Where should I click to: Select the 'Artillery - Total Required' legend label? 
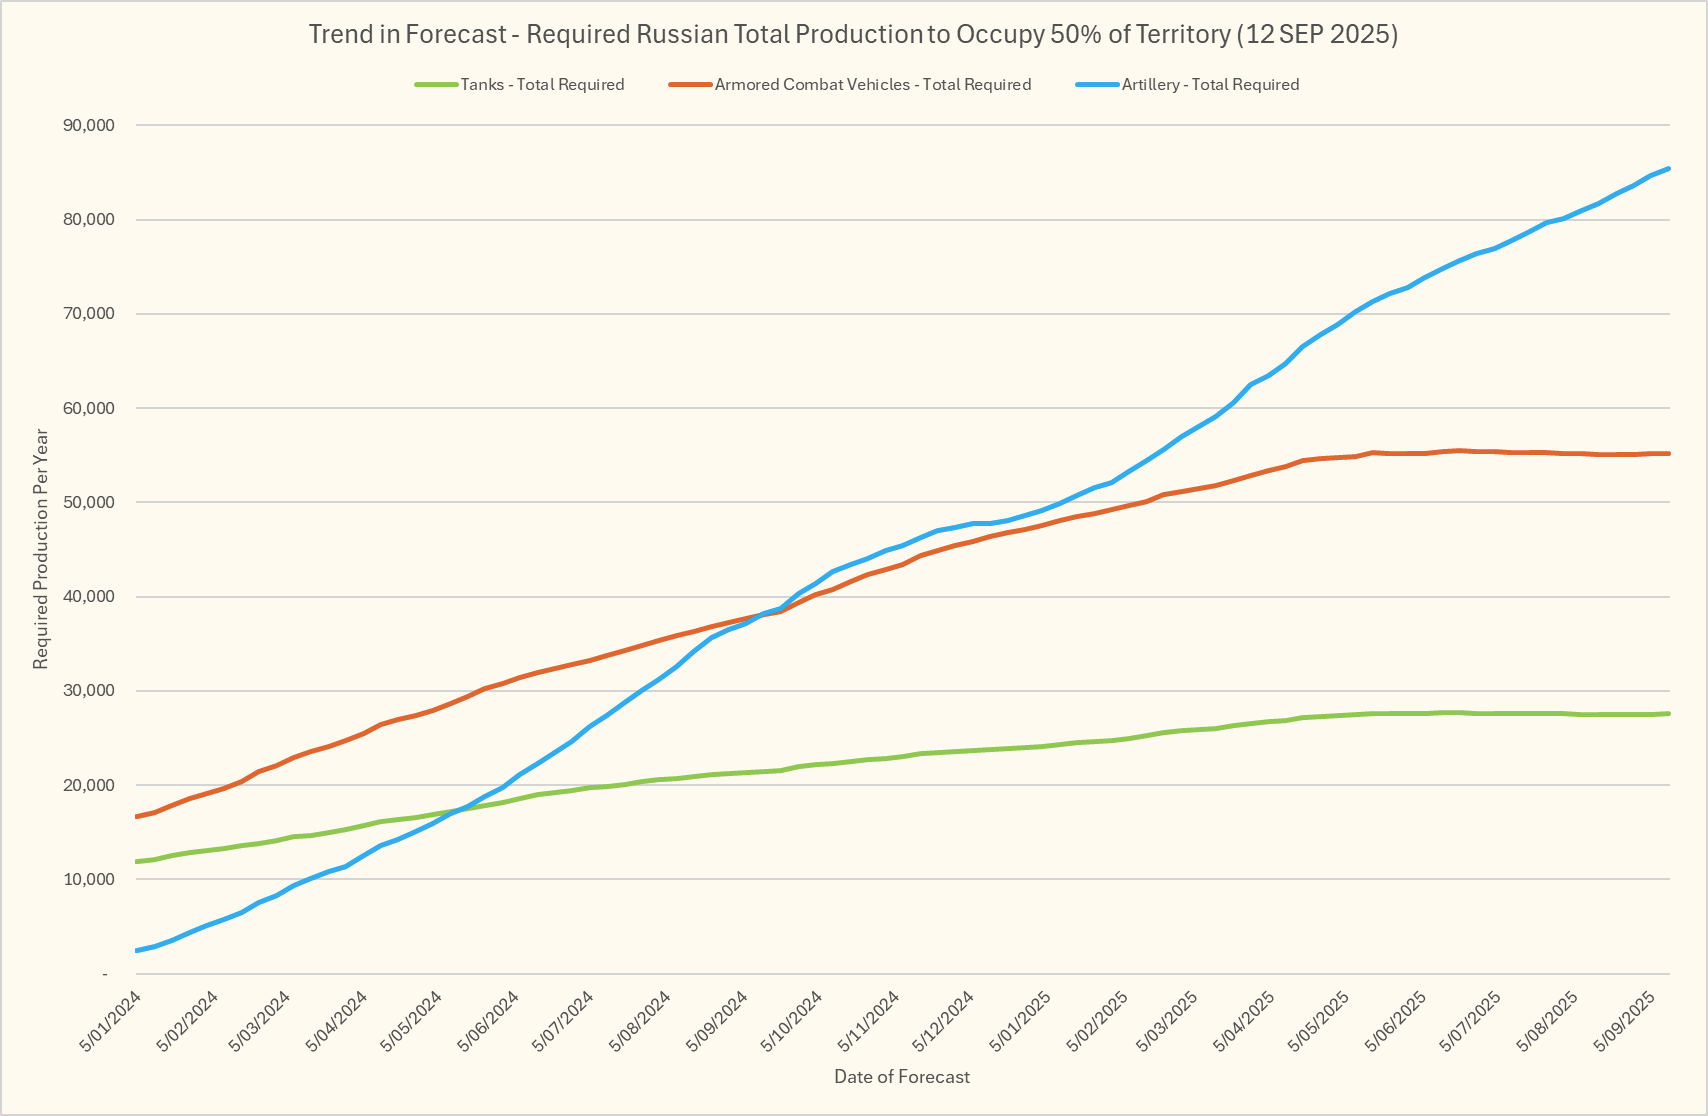1210,85
